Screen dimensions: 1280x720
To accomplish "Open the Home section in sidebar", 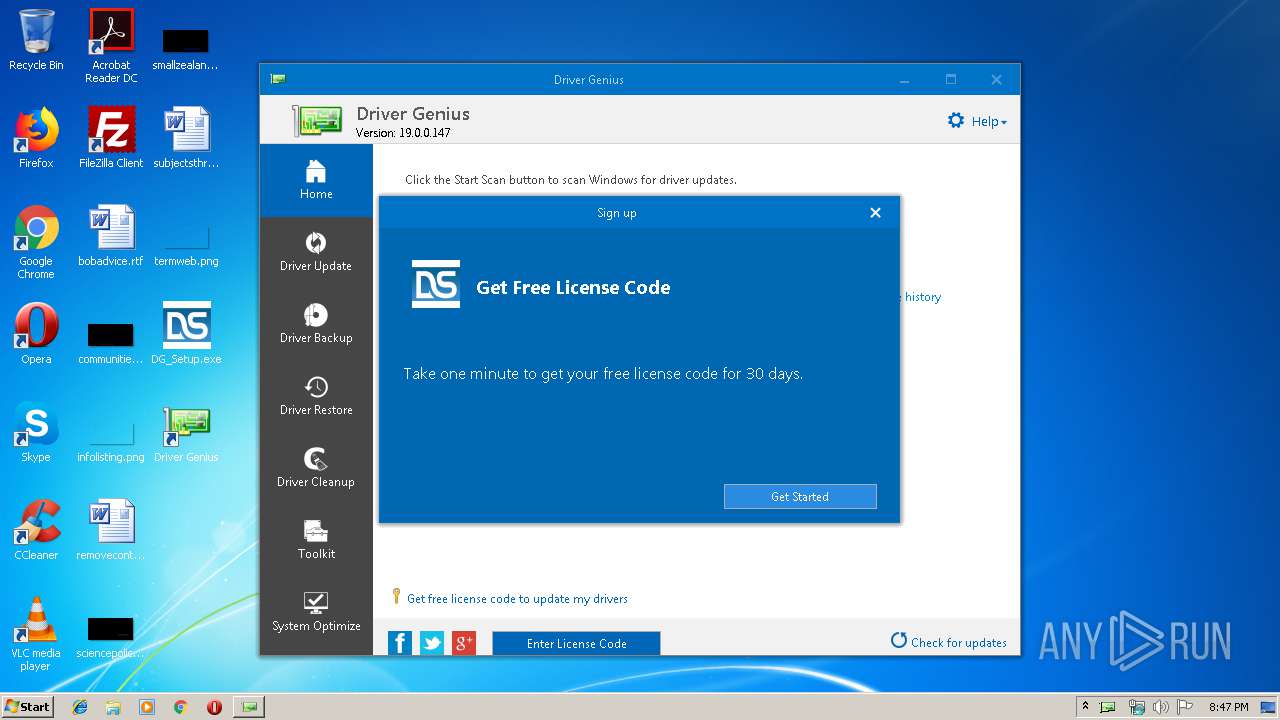I will (x=316, y=180).
